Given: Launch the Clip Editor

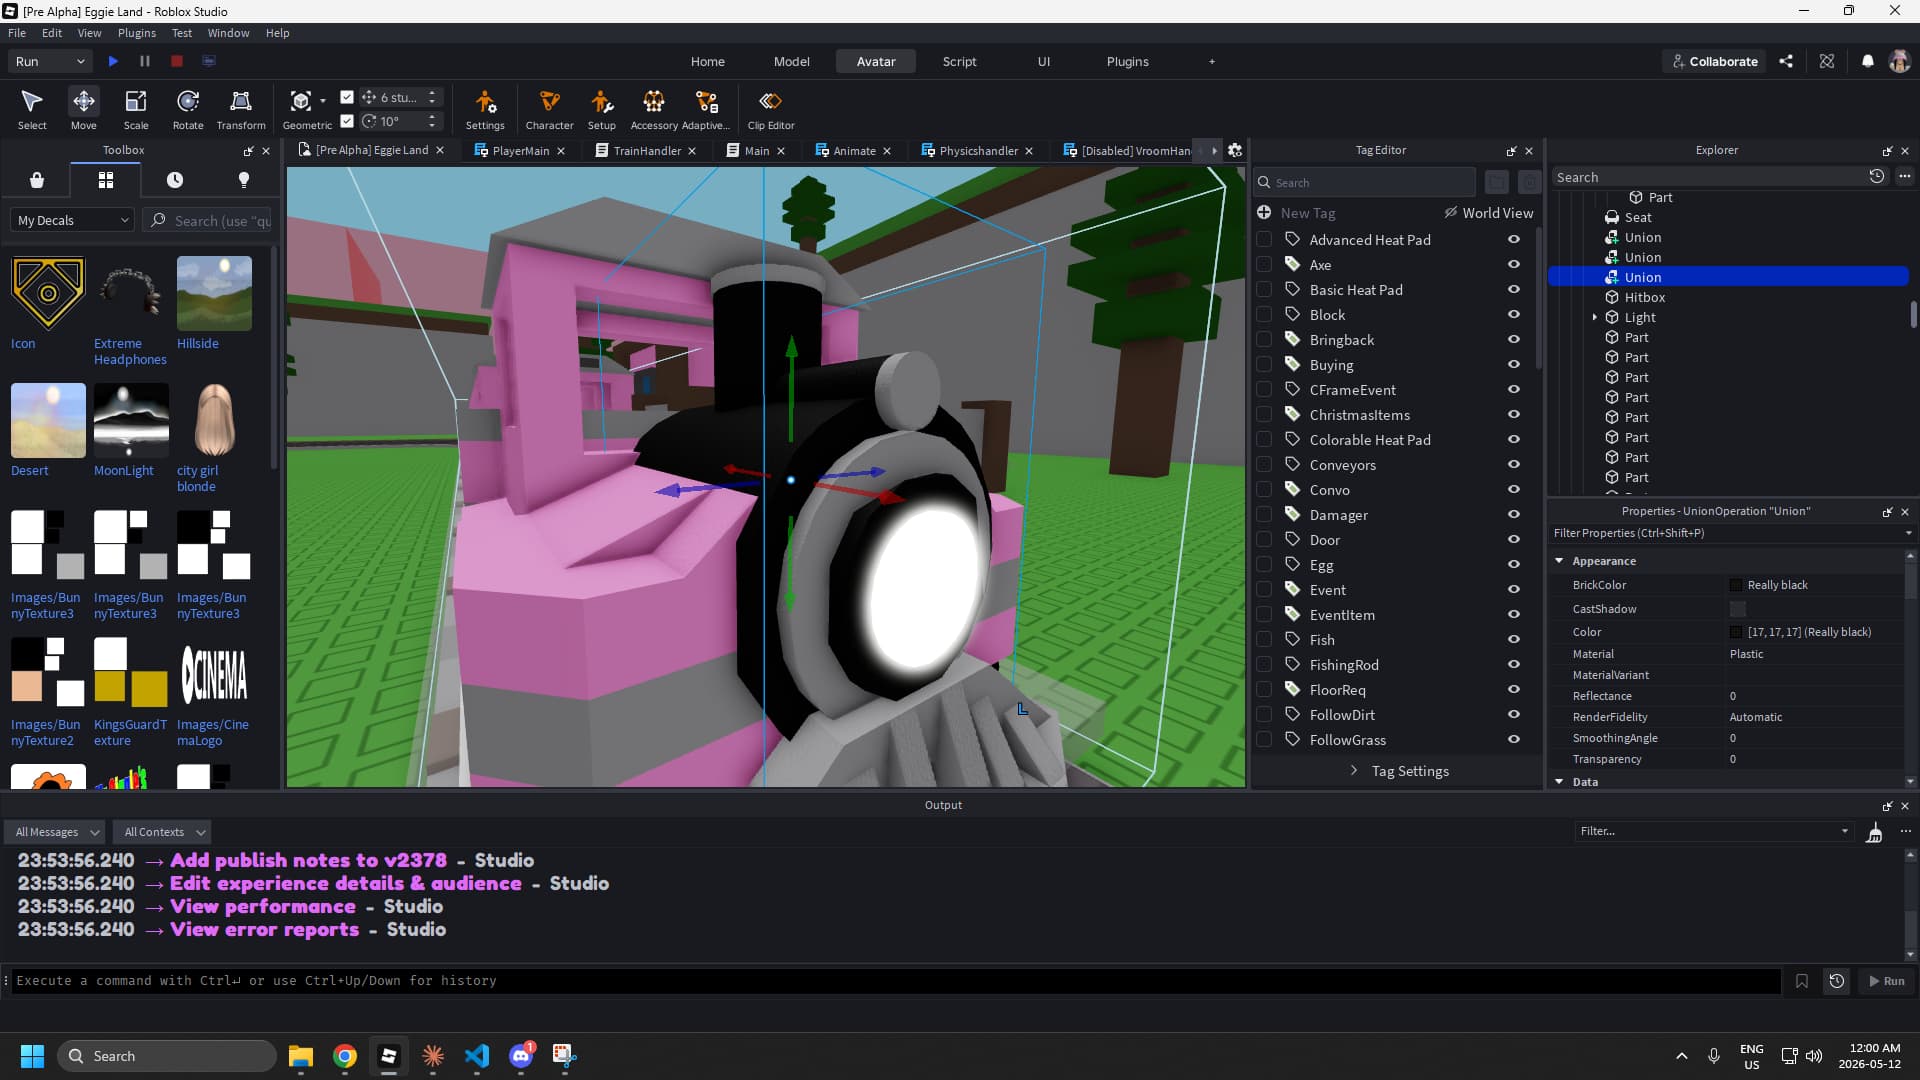Looking at the screenshot, I should click(770, 109).
